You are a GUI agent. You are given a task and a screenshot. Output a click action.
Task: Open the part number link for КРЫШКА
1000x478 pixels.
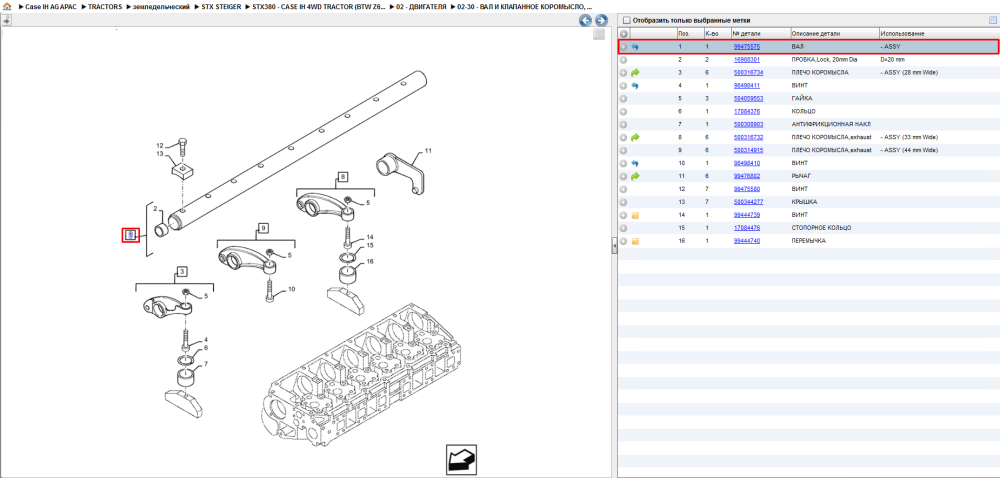click(748, 202)
